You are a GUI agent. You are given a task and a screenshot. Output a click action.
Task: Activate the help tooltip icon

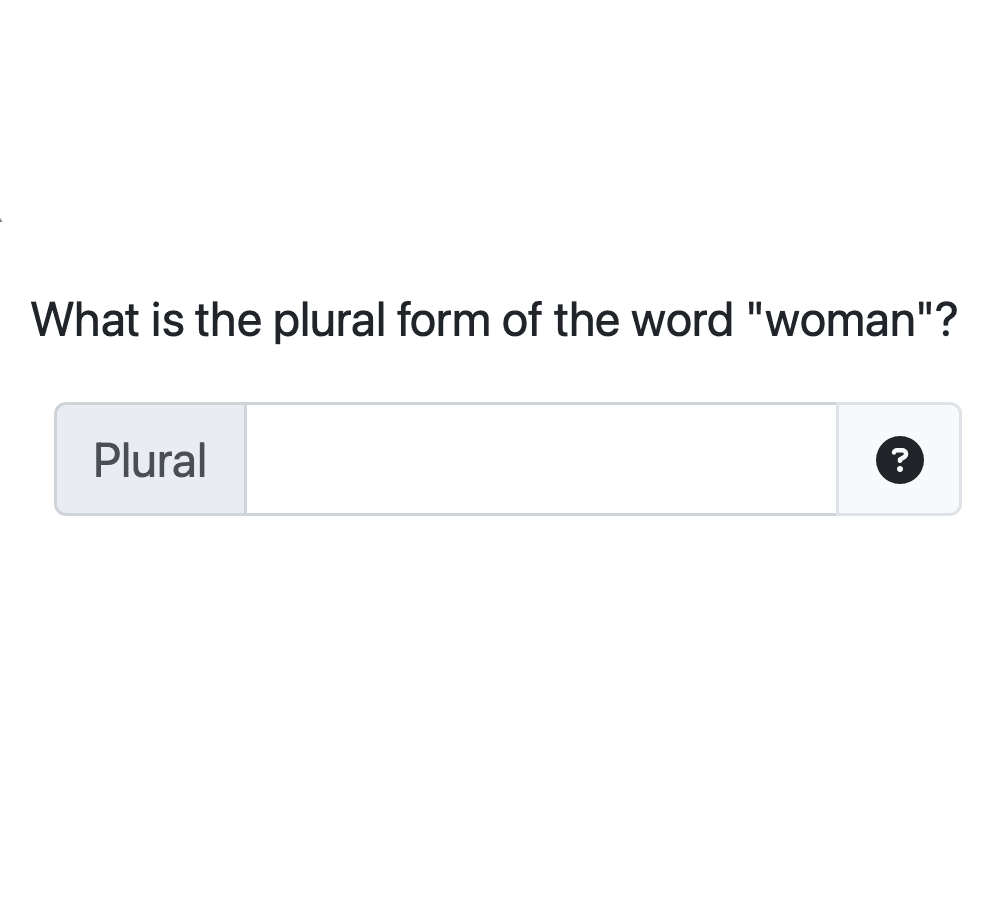[899, 460]
